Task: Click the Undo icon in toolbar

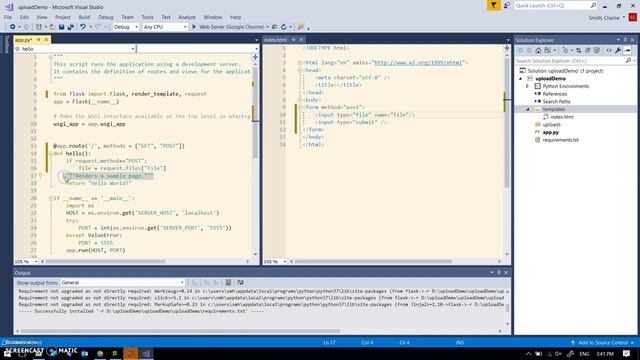Action: 83,27
